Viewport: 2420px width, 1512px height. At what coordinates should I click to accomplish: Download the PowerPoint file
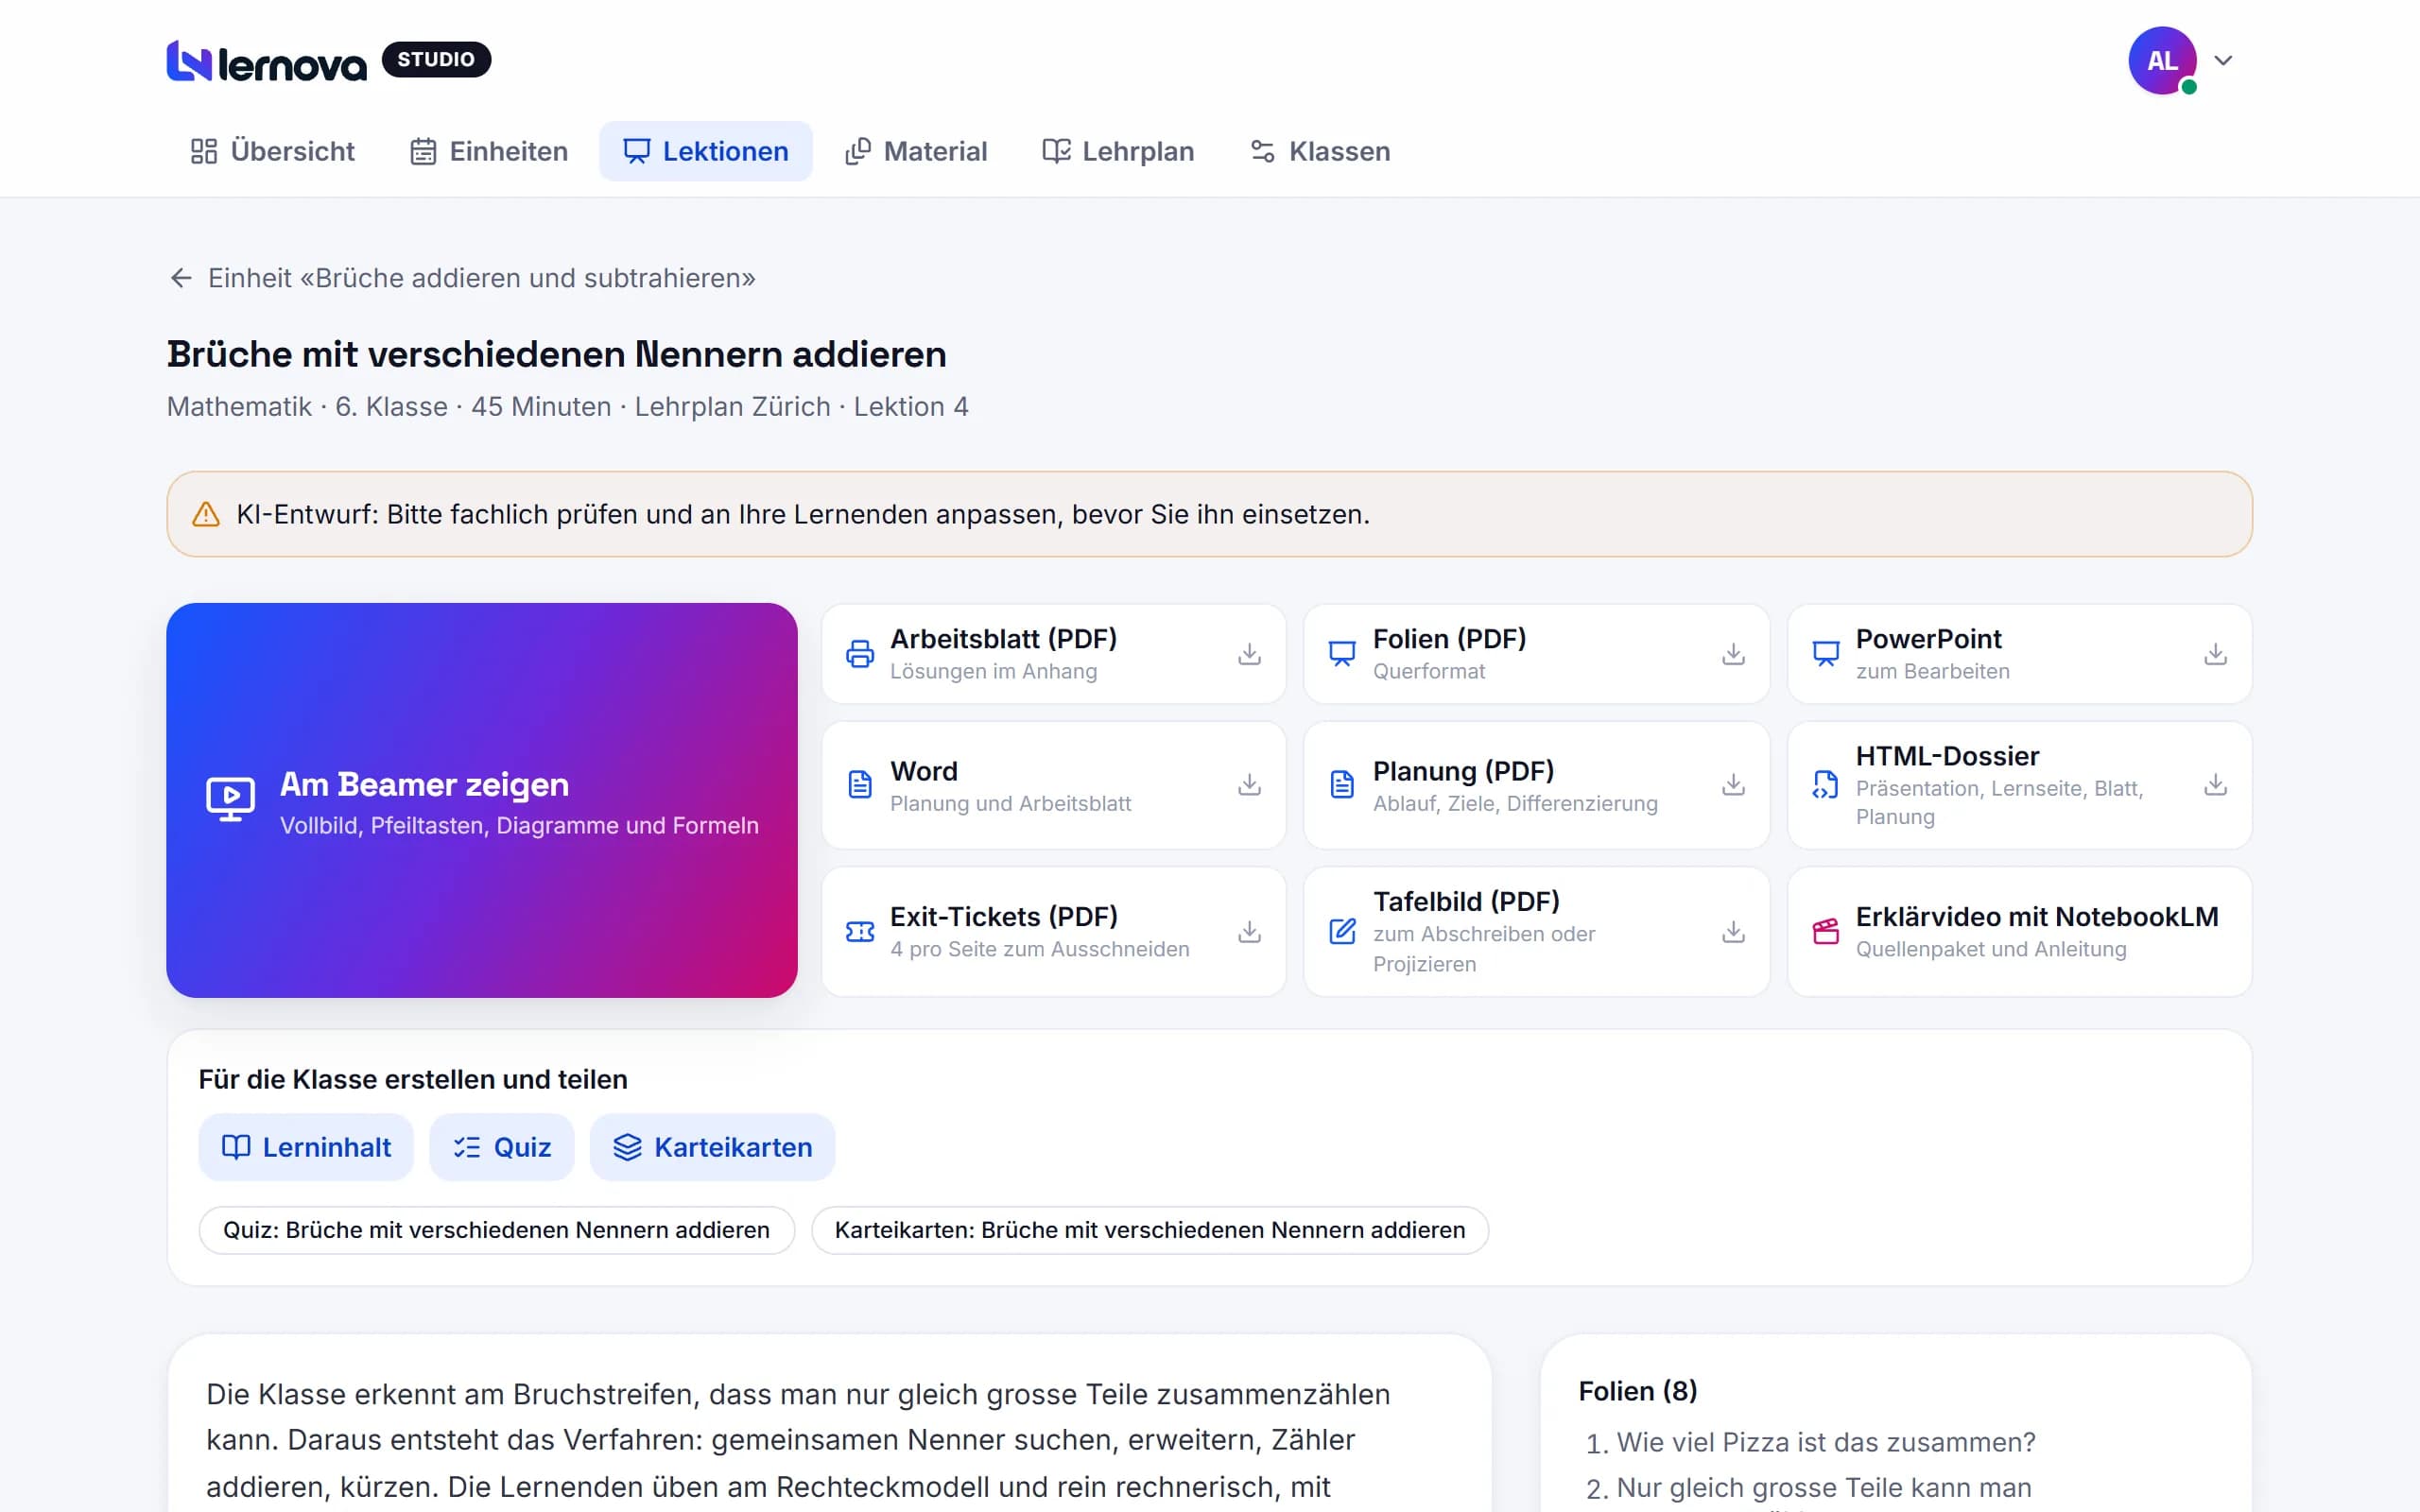pyautogui.click(x=2215, y=654)
